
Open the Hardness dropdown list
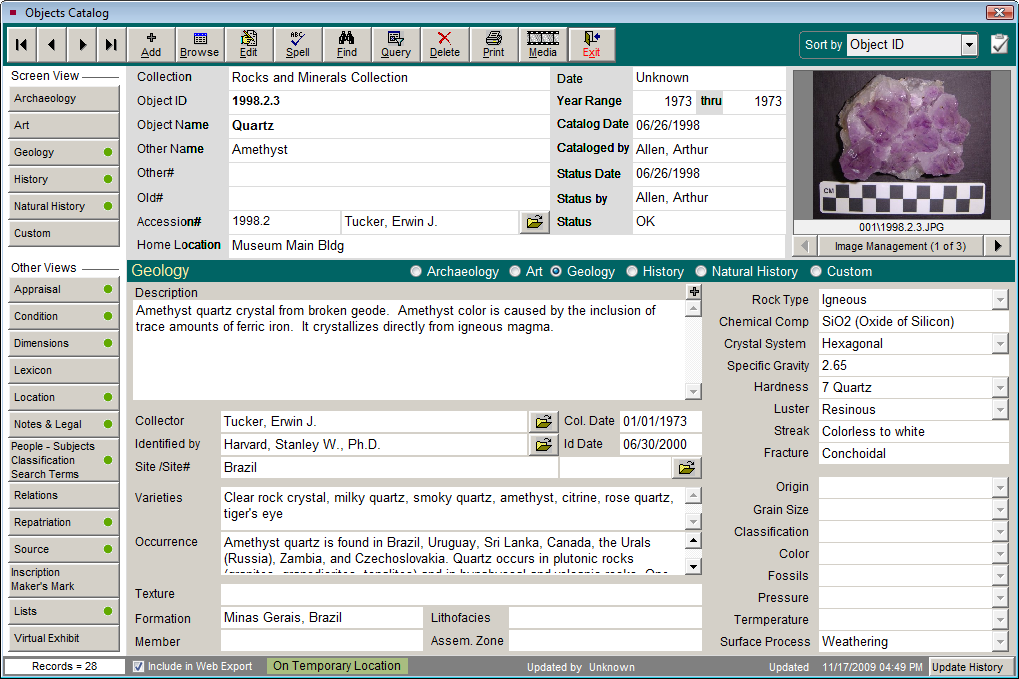point(1000,387)
